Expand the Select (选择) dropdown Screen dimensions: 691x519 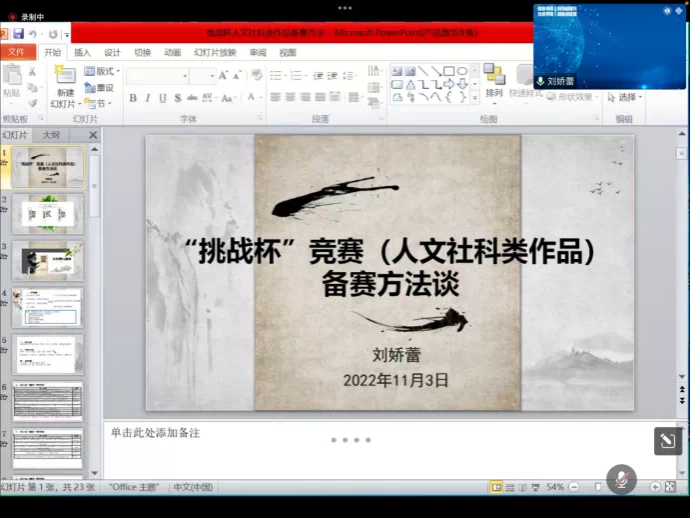coord(626,97)
